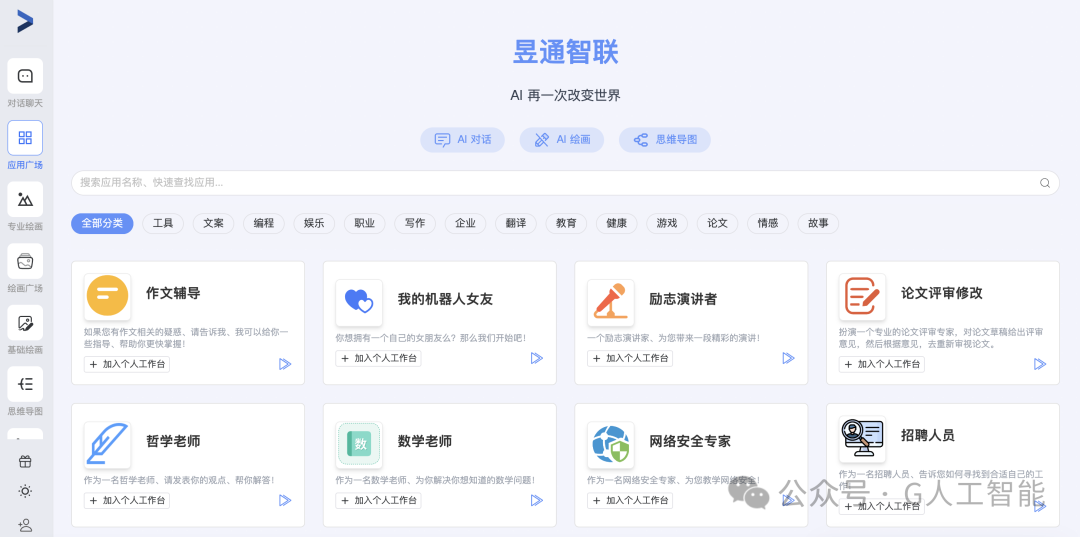Toggle the light/dark theme sun icon
This screenshot has width=1080, height=537.
tap(25, 491)
